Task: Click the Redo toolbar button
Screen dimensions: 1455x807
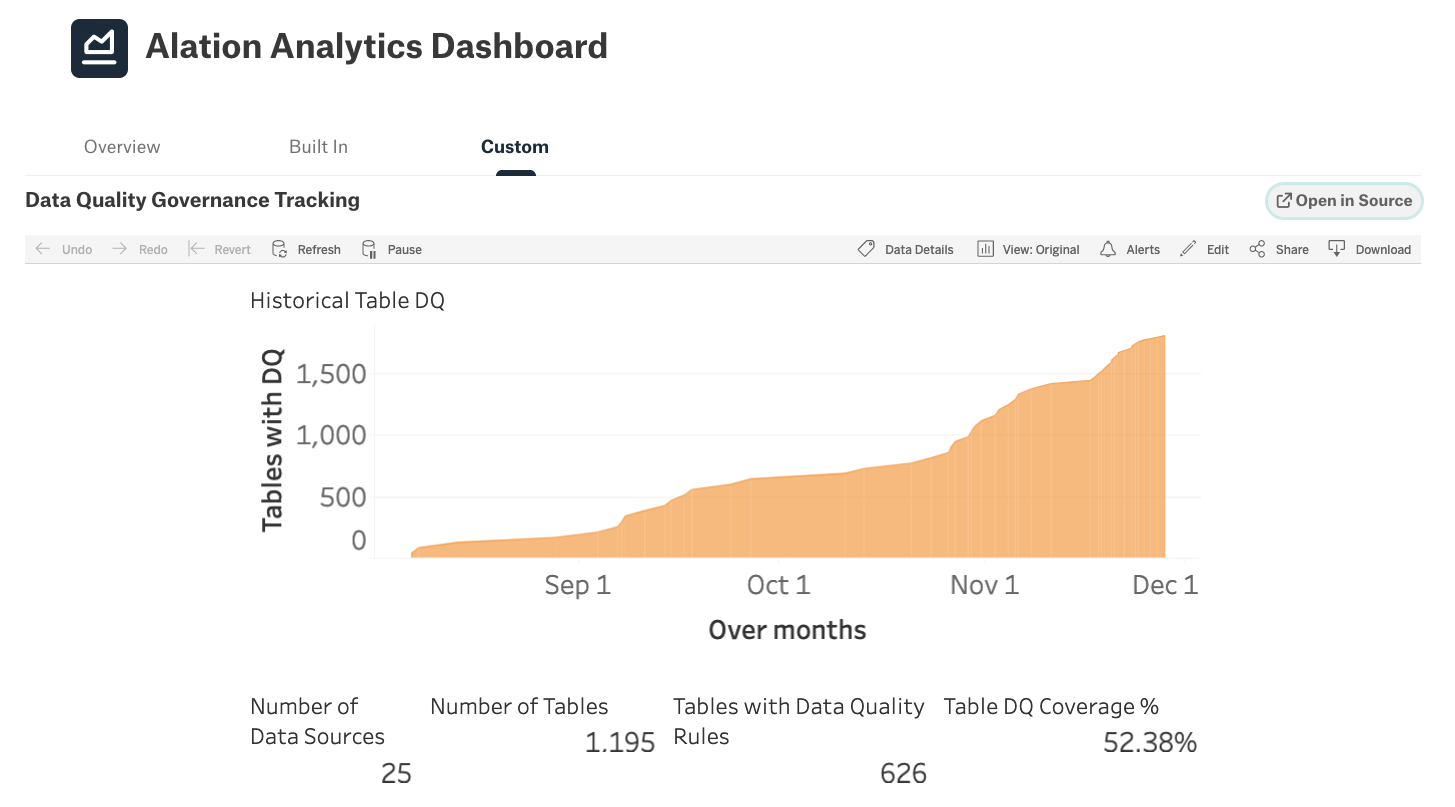Action: coord(140,249)
